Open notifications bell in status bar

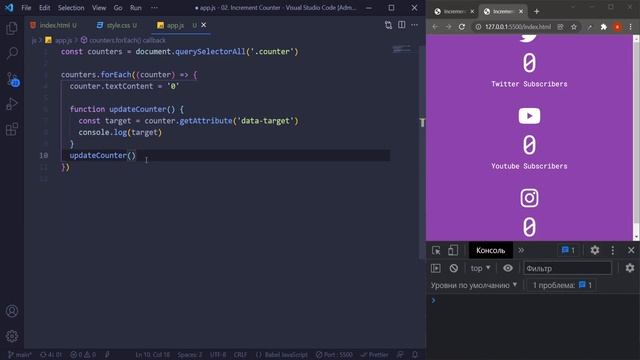click(415, 355)
